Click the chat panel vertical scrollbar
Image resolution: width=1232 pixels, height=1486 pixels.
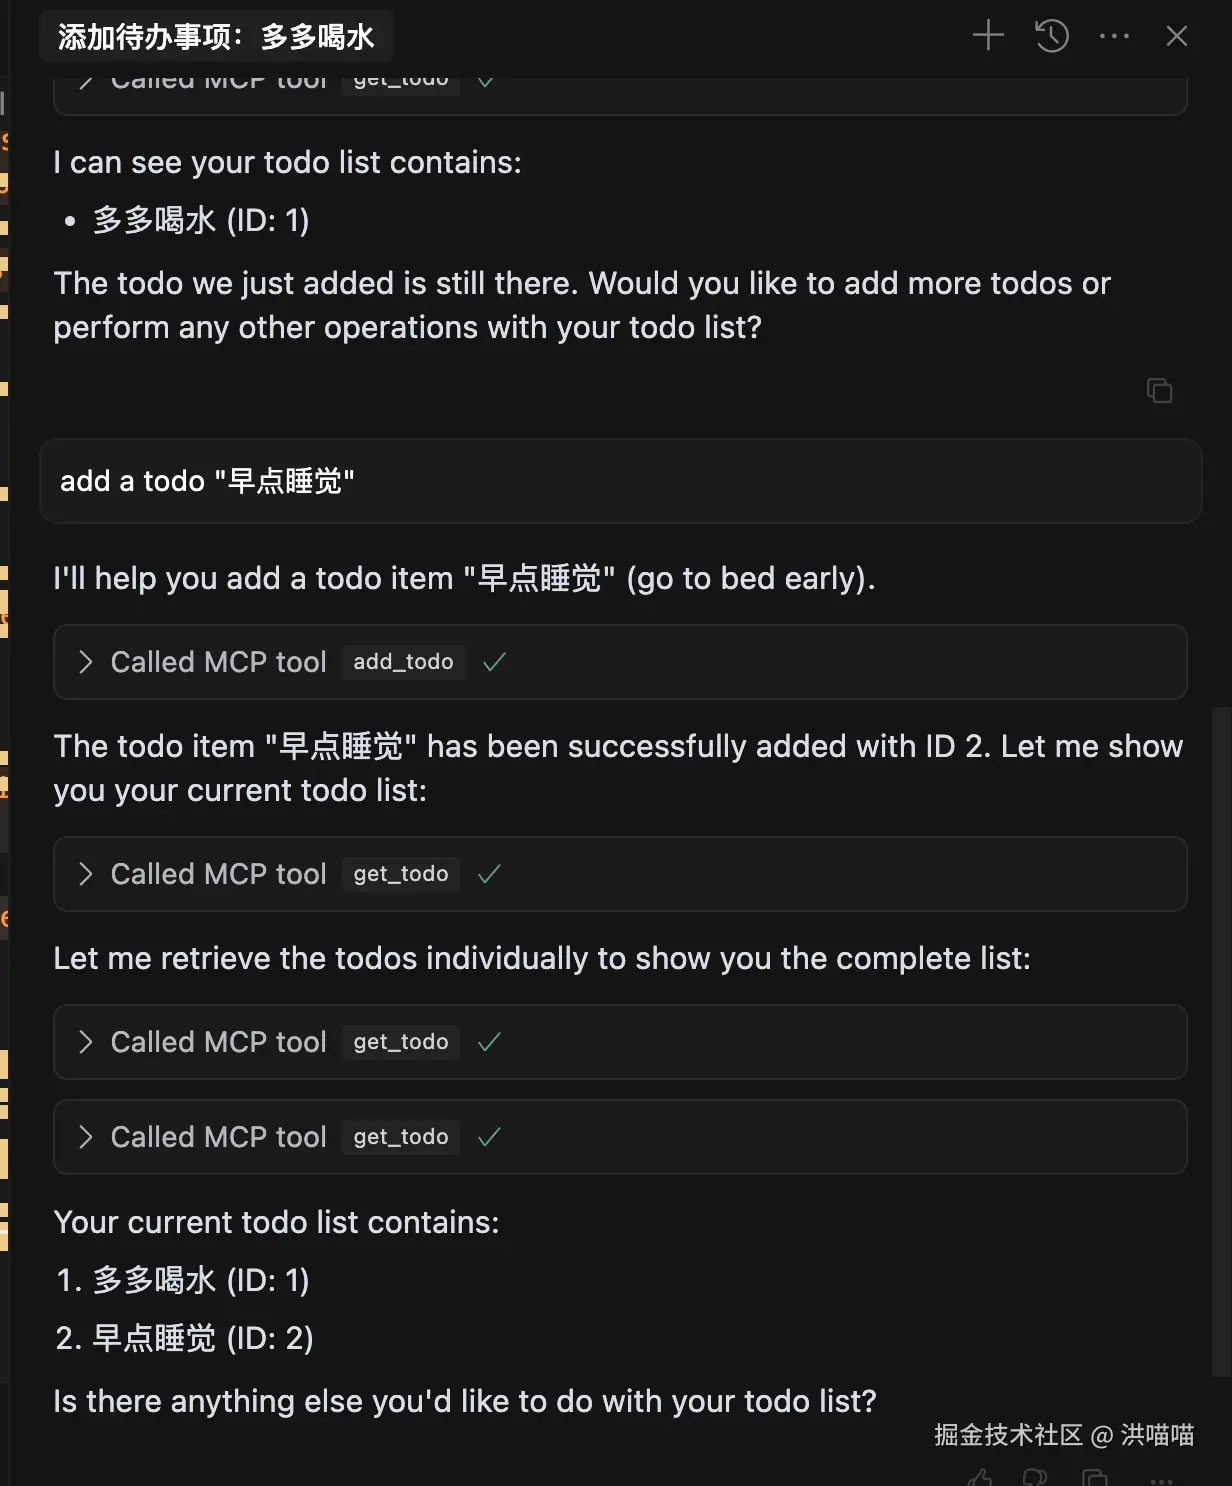1220,1040
